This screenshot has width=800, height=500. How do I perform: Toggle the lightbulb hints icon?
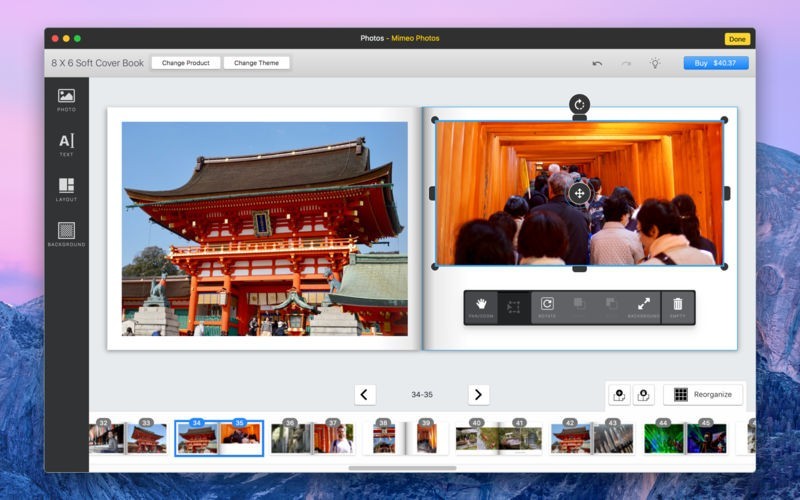coord(655,63)
